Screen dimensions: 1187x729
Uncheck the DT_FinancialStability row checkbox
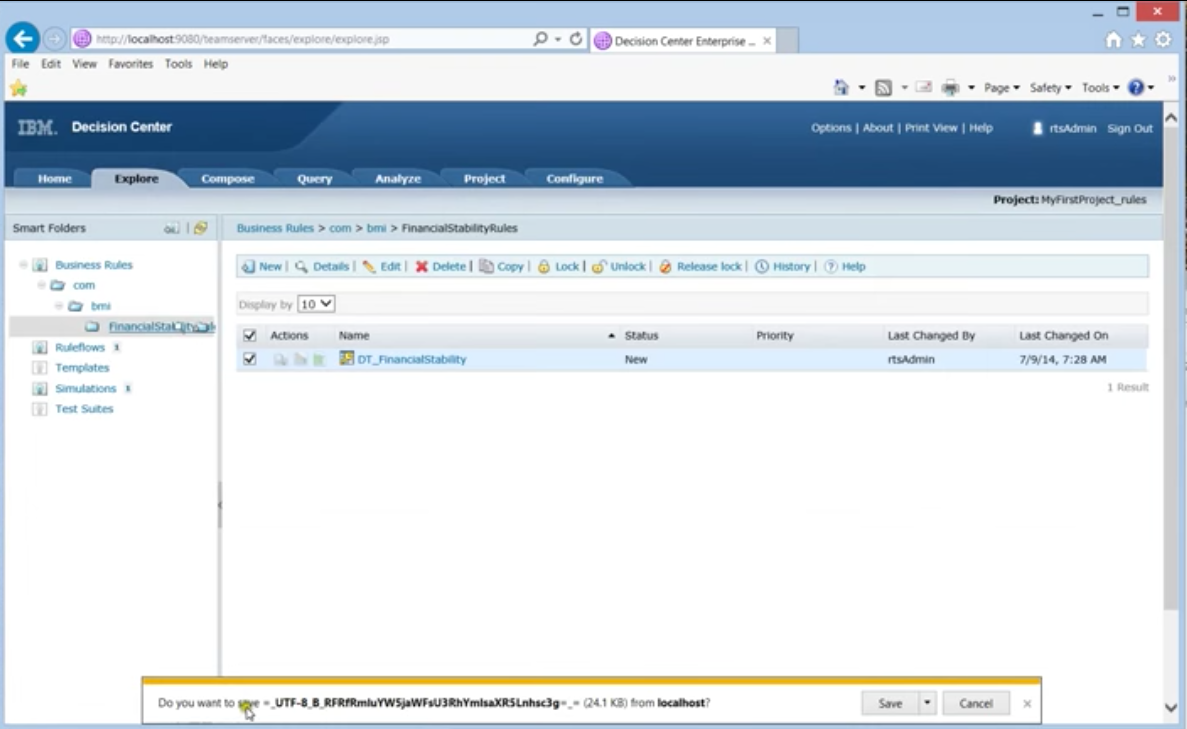250,359
